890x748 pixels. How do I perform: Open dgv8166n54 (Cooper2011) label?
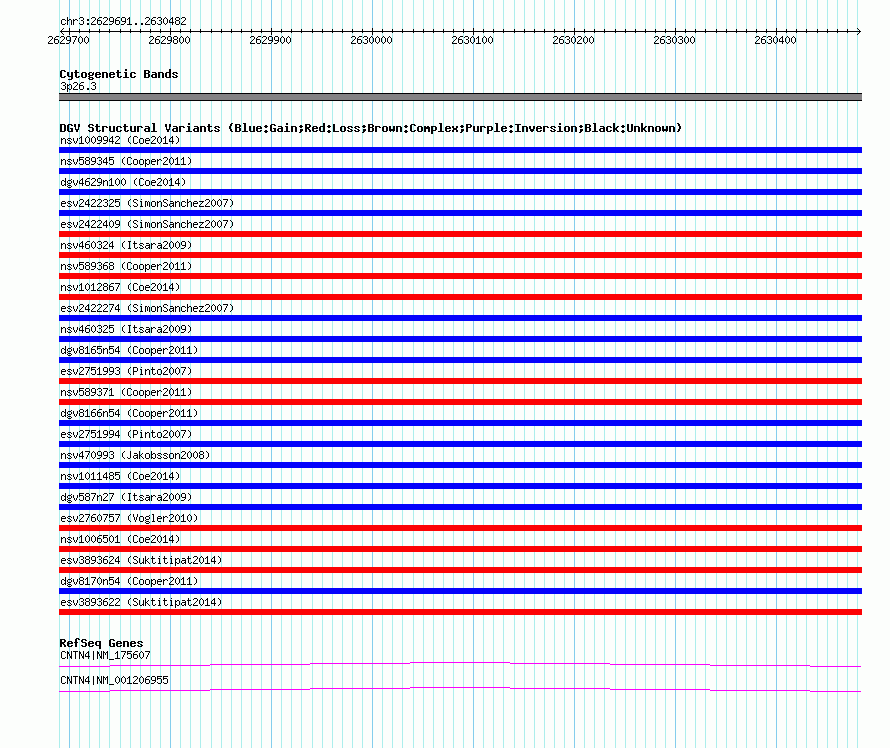pos(129,413)
